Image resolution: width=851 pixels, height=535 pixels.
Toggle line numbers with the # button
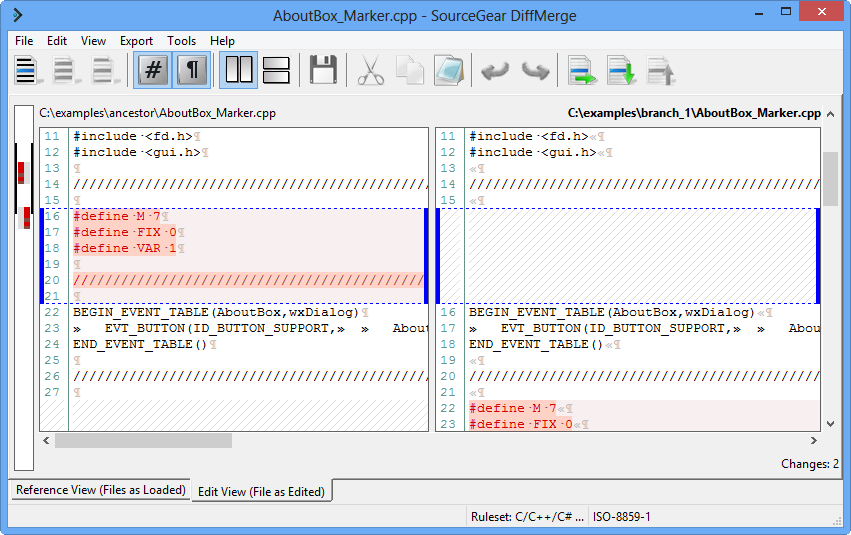(x=152, y=71)
